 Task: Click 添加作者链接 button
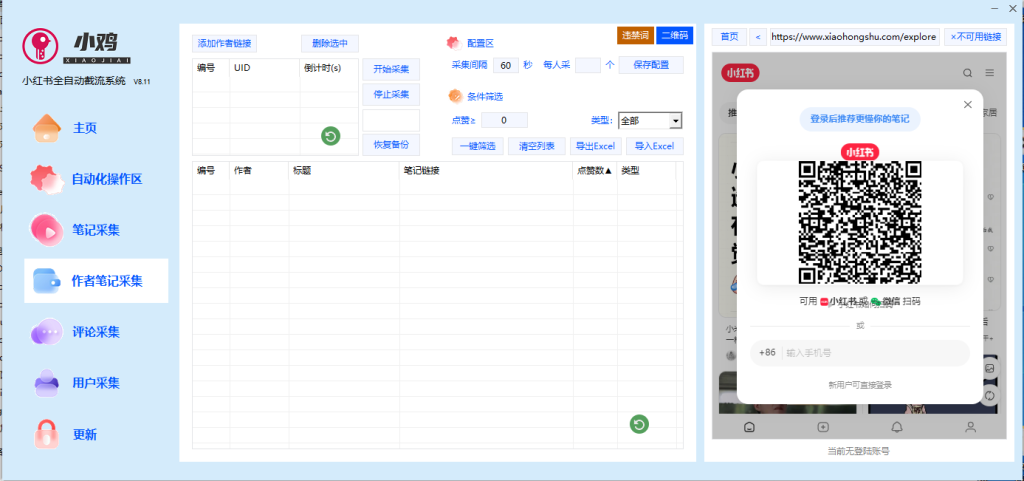tap(224, 44)
